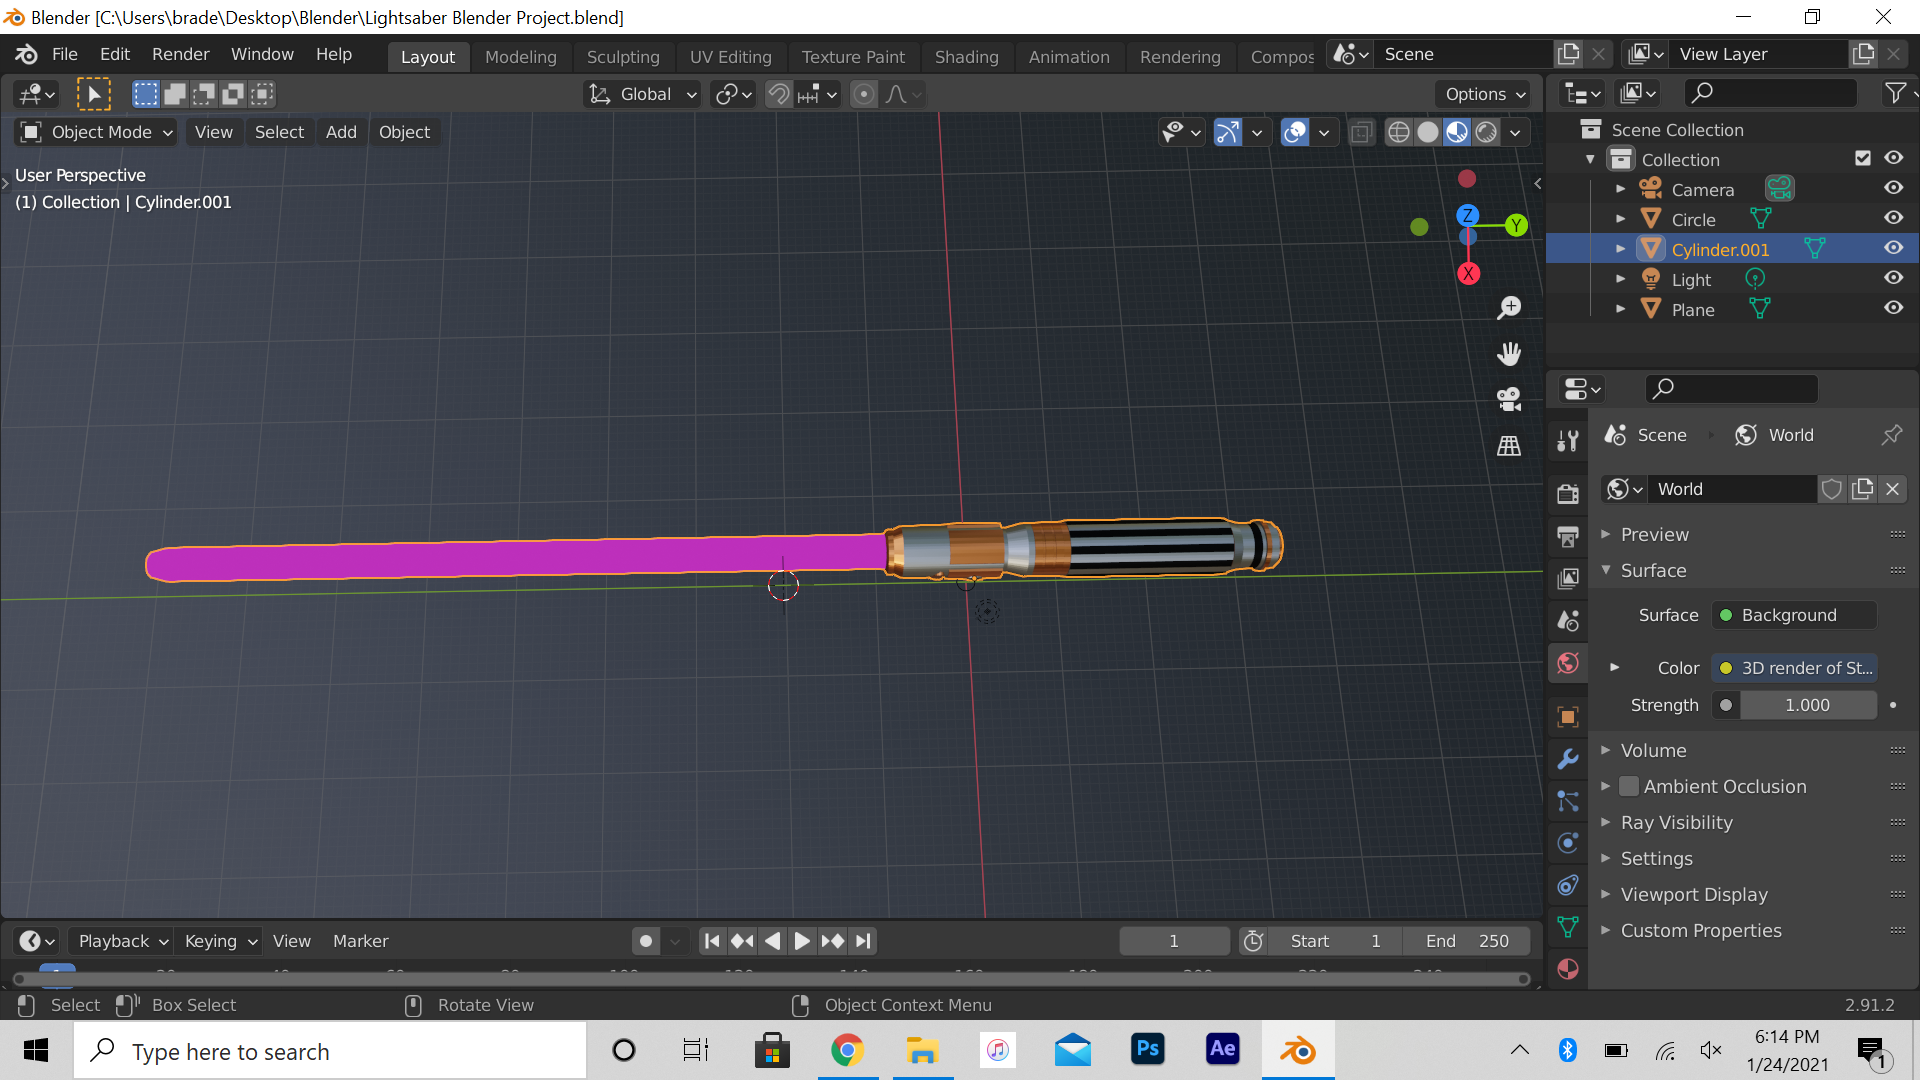Click the green Y axis gizmo
The image size is (1920, 1080).
(1517, 225)
